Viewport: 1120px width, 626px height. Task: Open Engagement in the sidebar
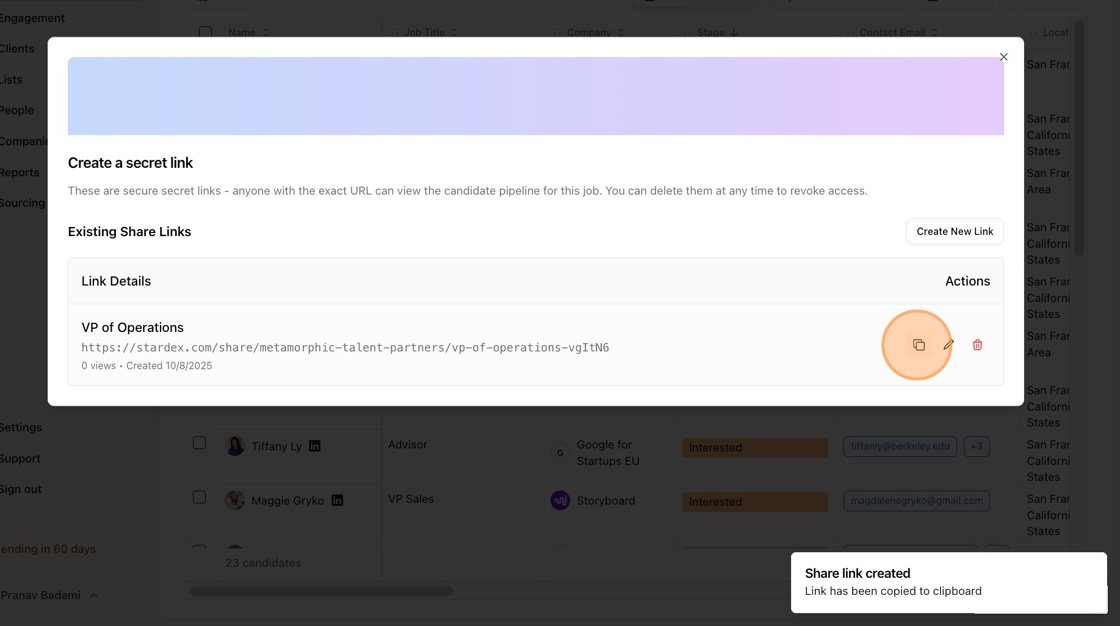(x=32, y=18)
